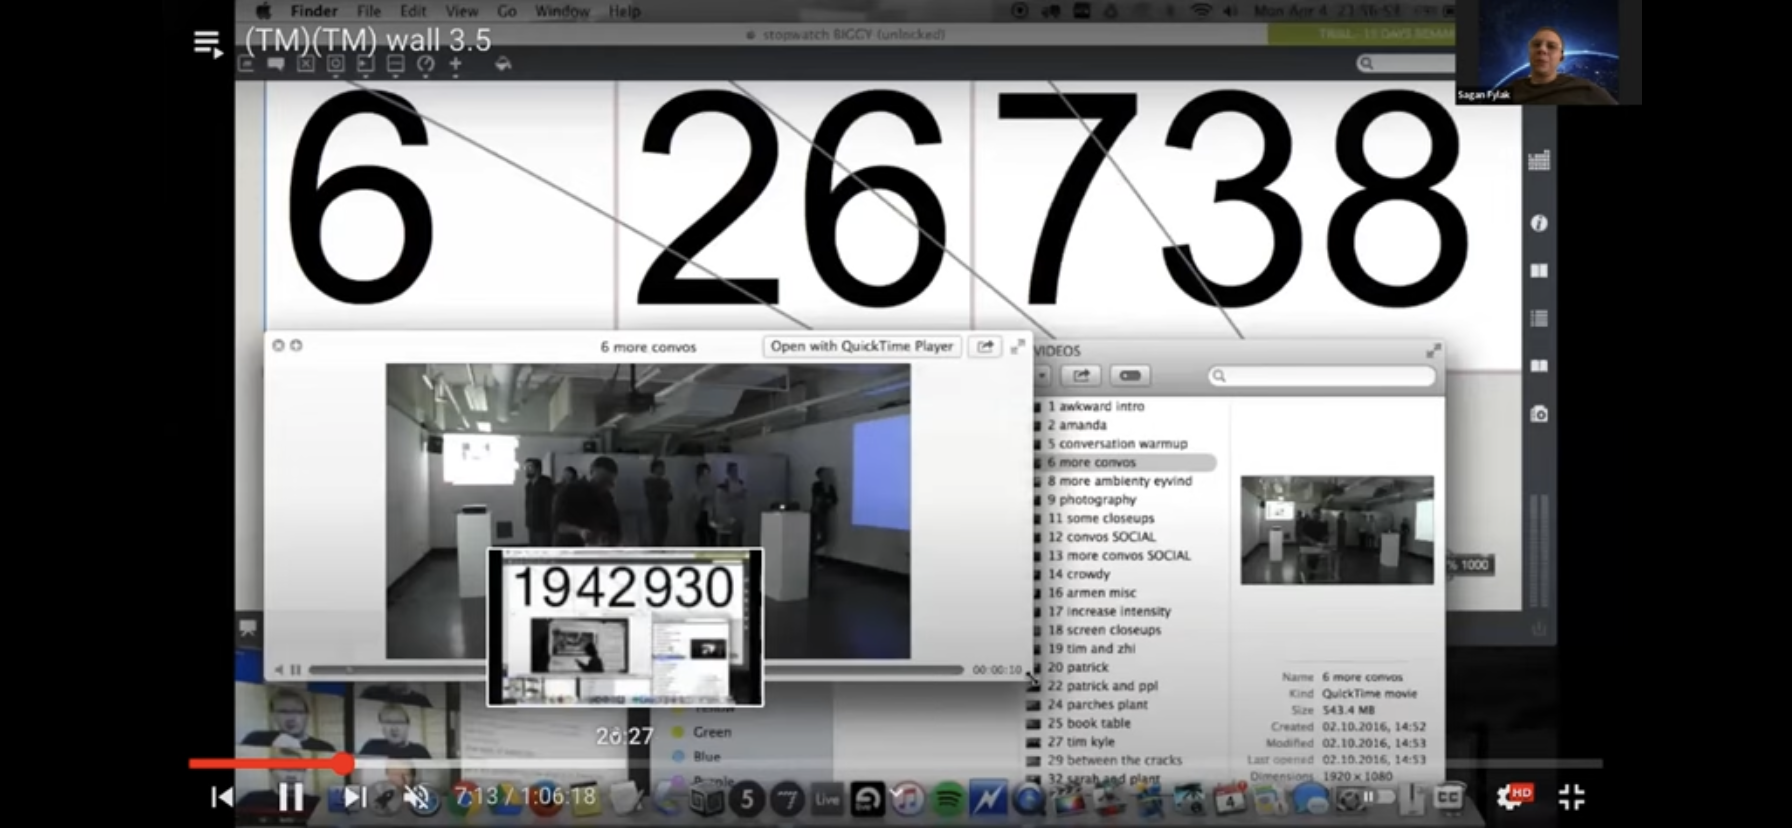This screenshot has height=828, width=1792.
Task: Open video quality settings gear
Action: coord(1513,796)
